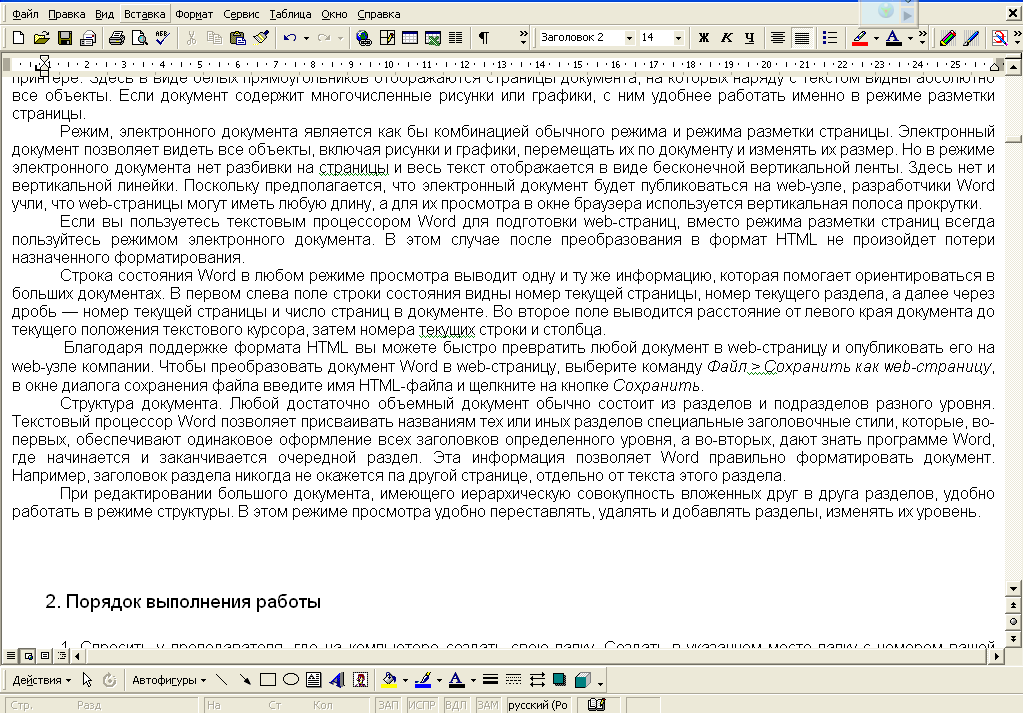Insert WordArt with the slanted A icon
Screen dimensions: 1023x713
pyautogui.click(x=337, y=680)
